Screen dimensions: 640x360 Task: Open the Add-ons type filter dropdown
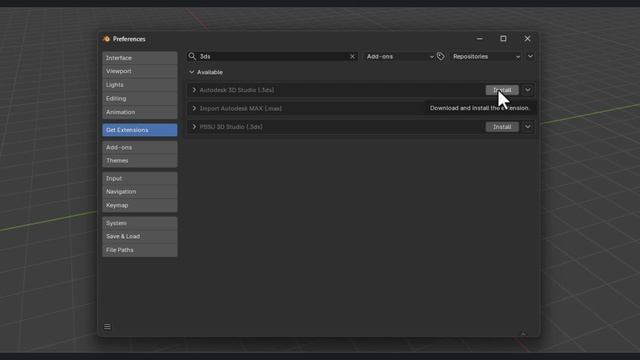click(399, 56)
